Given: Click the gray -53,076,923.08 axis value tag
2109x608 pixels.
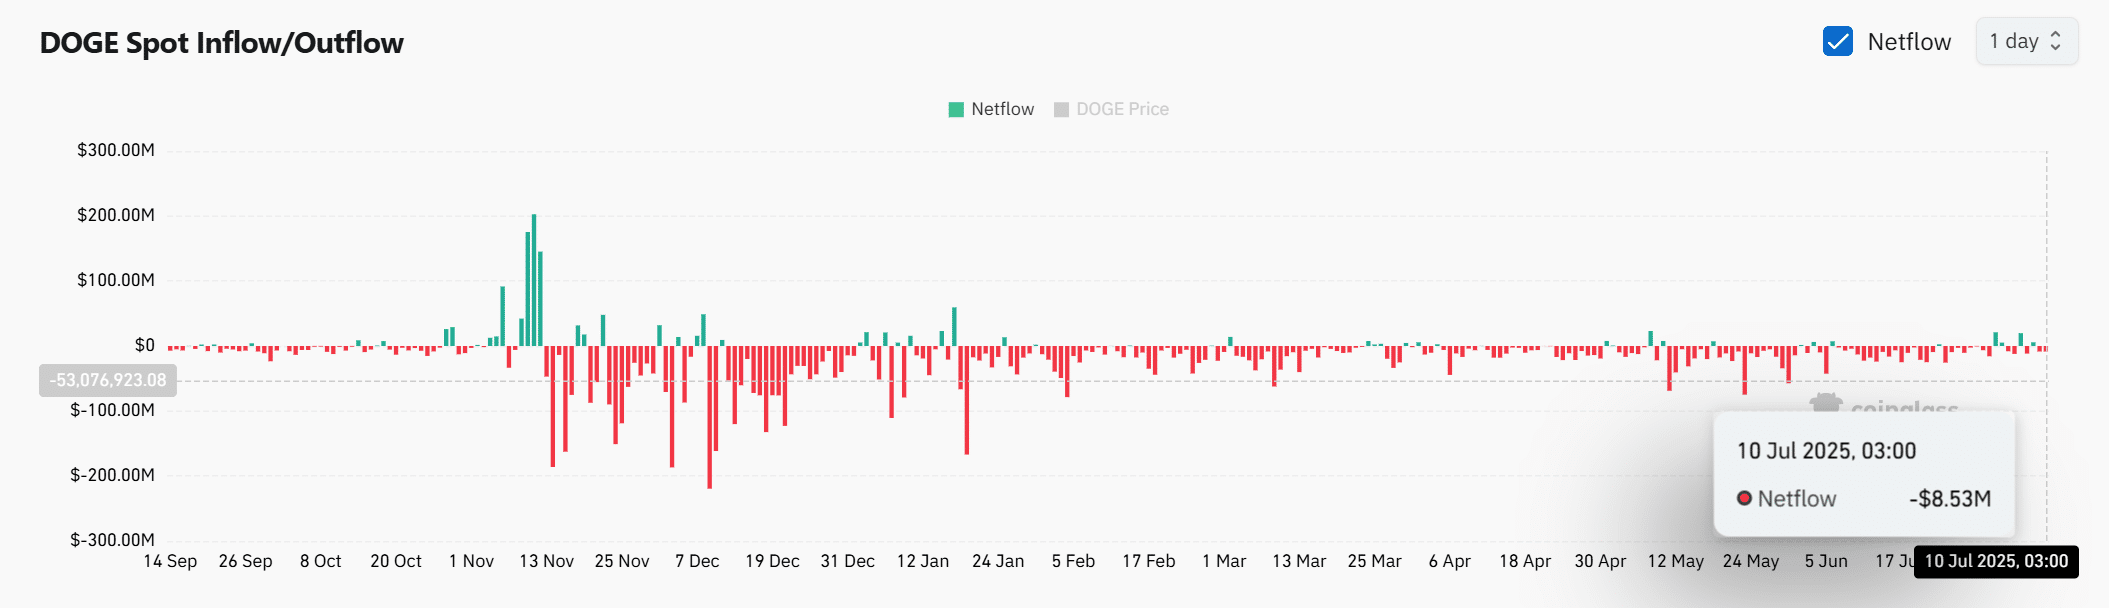Looking at the screenshot, I should tap(108, 380).
